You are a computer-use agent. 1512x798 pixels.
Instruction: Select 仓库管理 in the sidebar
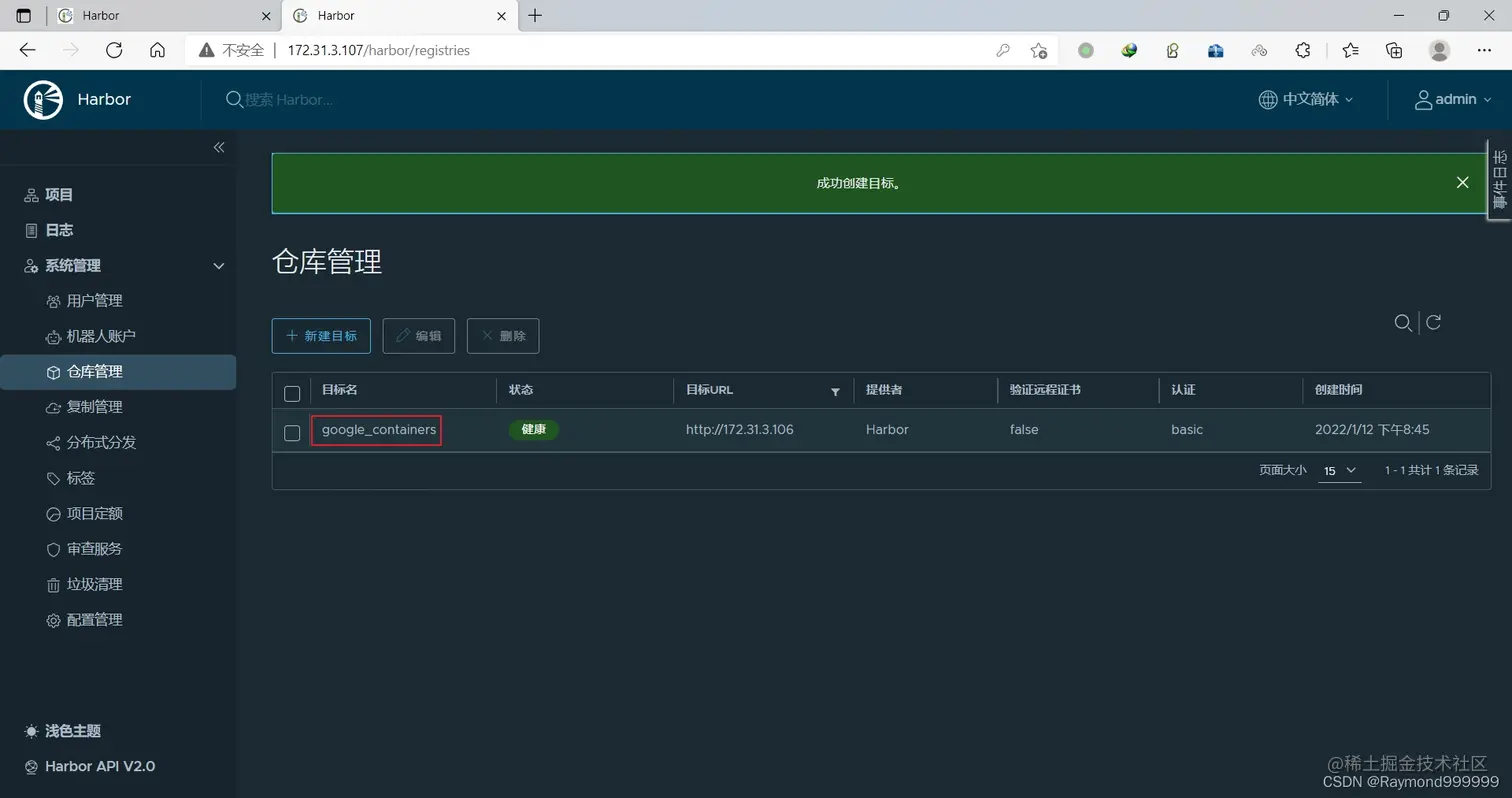click(118, 372)
